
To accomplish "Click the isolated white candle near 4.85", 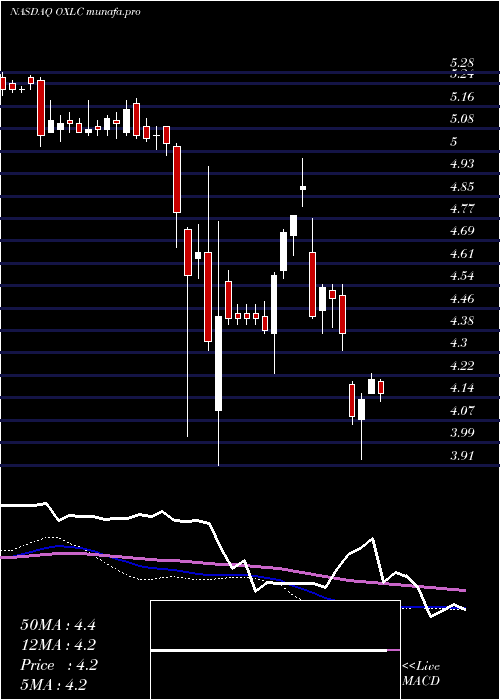I will click(x=303, y=188).
